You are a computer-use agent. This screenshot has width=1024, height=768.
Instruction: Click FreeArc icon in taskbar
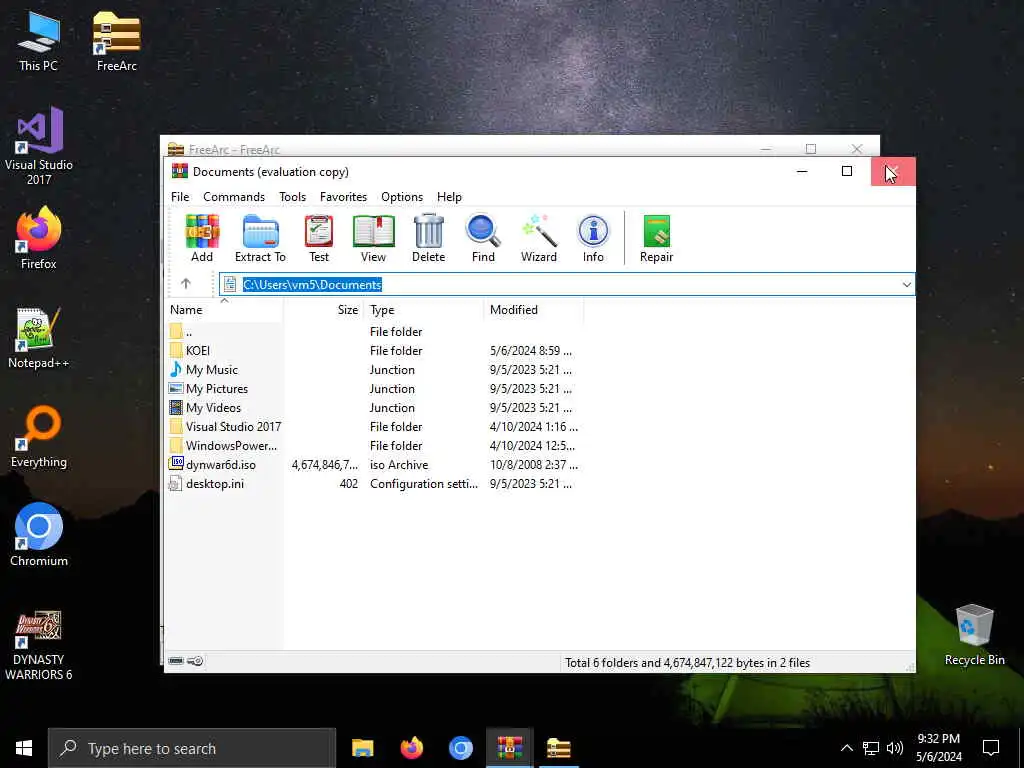[x=558, y=748]
